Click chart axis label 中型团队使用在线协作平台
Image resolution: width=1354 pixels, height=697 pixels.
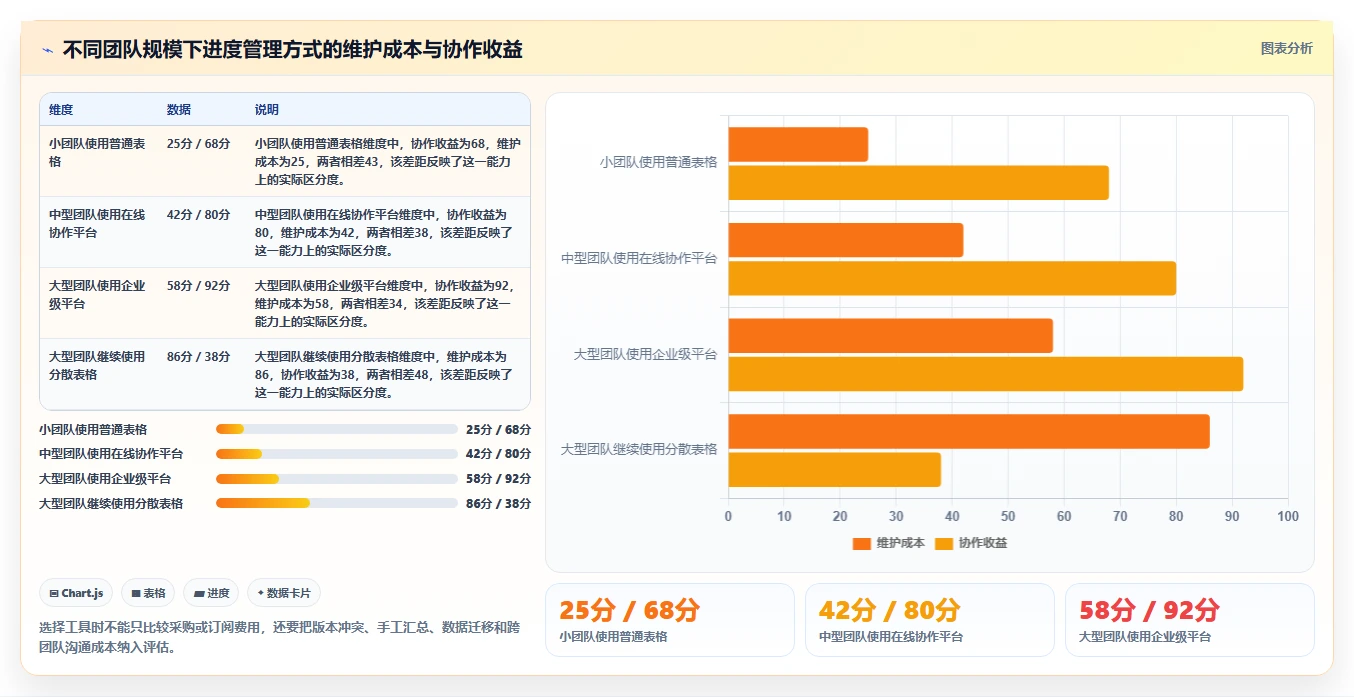[x=639, y=258]
